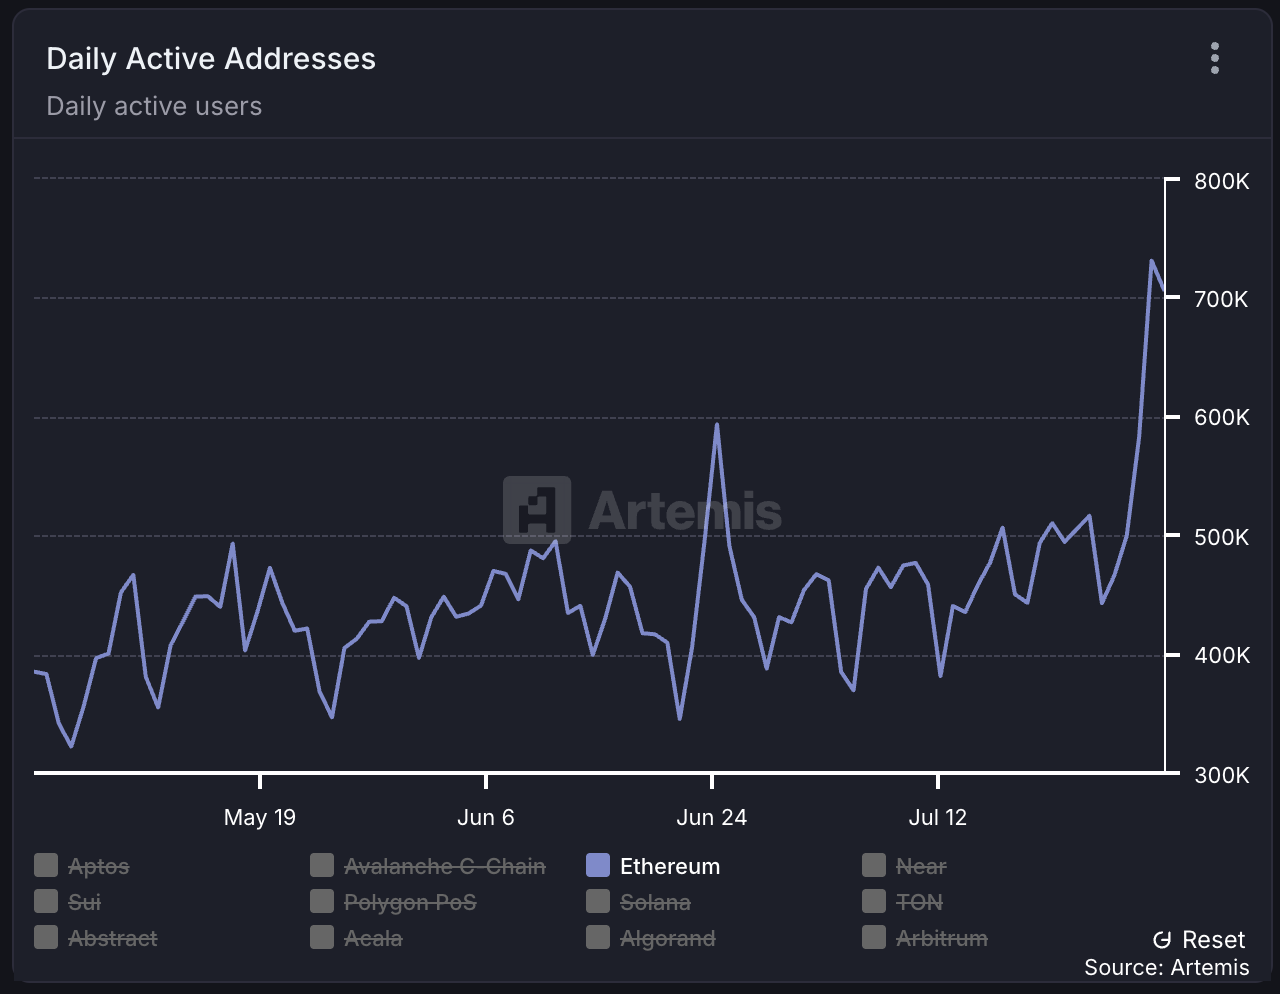Viewport: 1280px width, 994px height.
Task: Click the 300K y-axis label
Action: coord(1222,775)
